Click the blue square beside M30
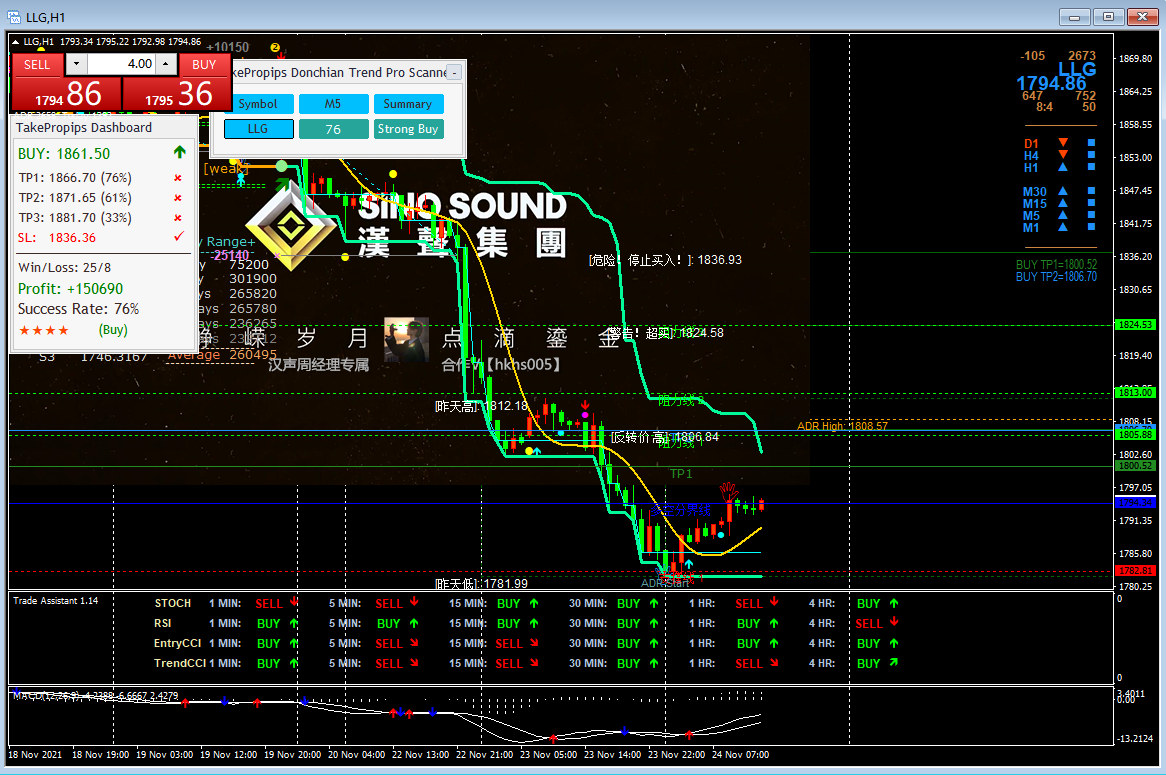 click(1091, 191)
